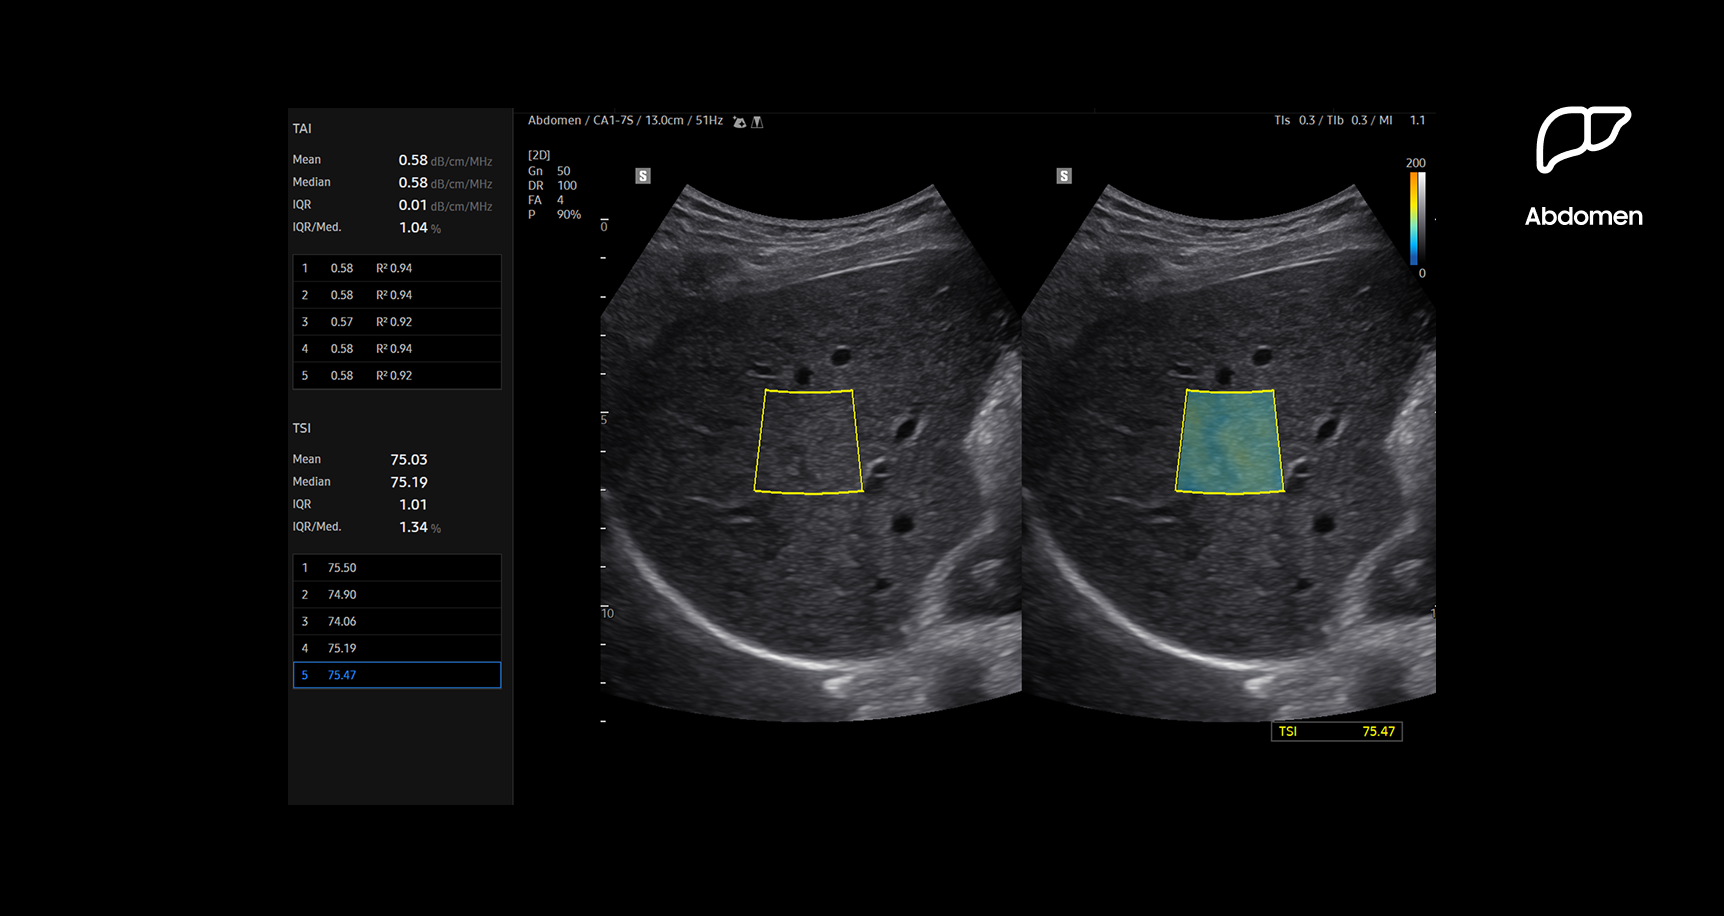The width and height of the screenshot is (1724, 916).
Task: Click the TSI 75.47 result box
Action: (x=1336, y=732)
